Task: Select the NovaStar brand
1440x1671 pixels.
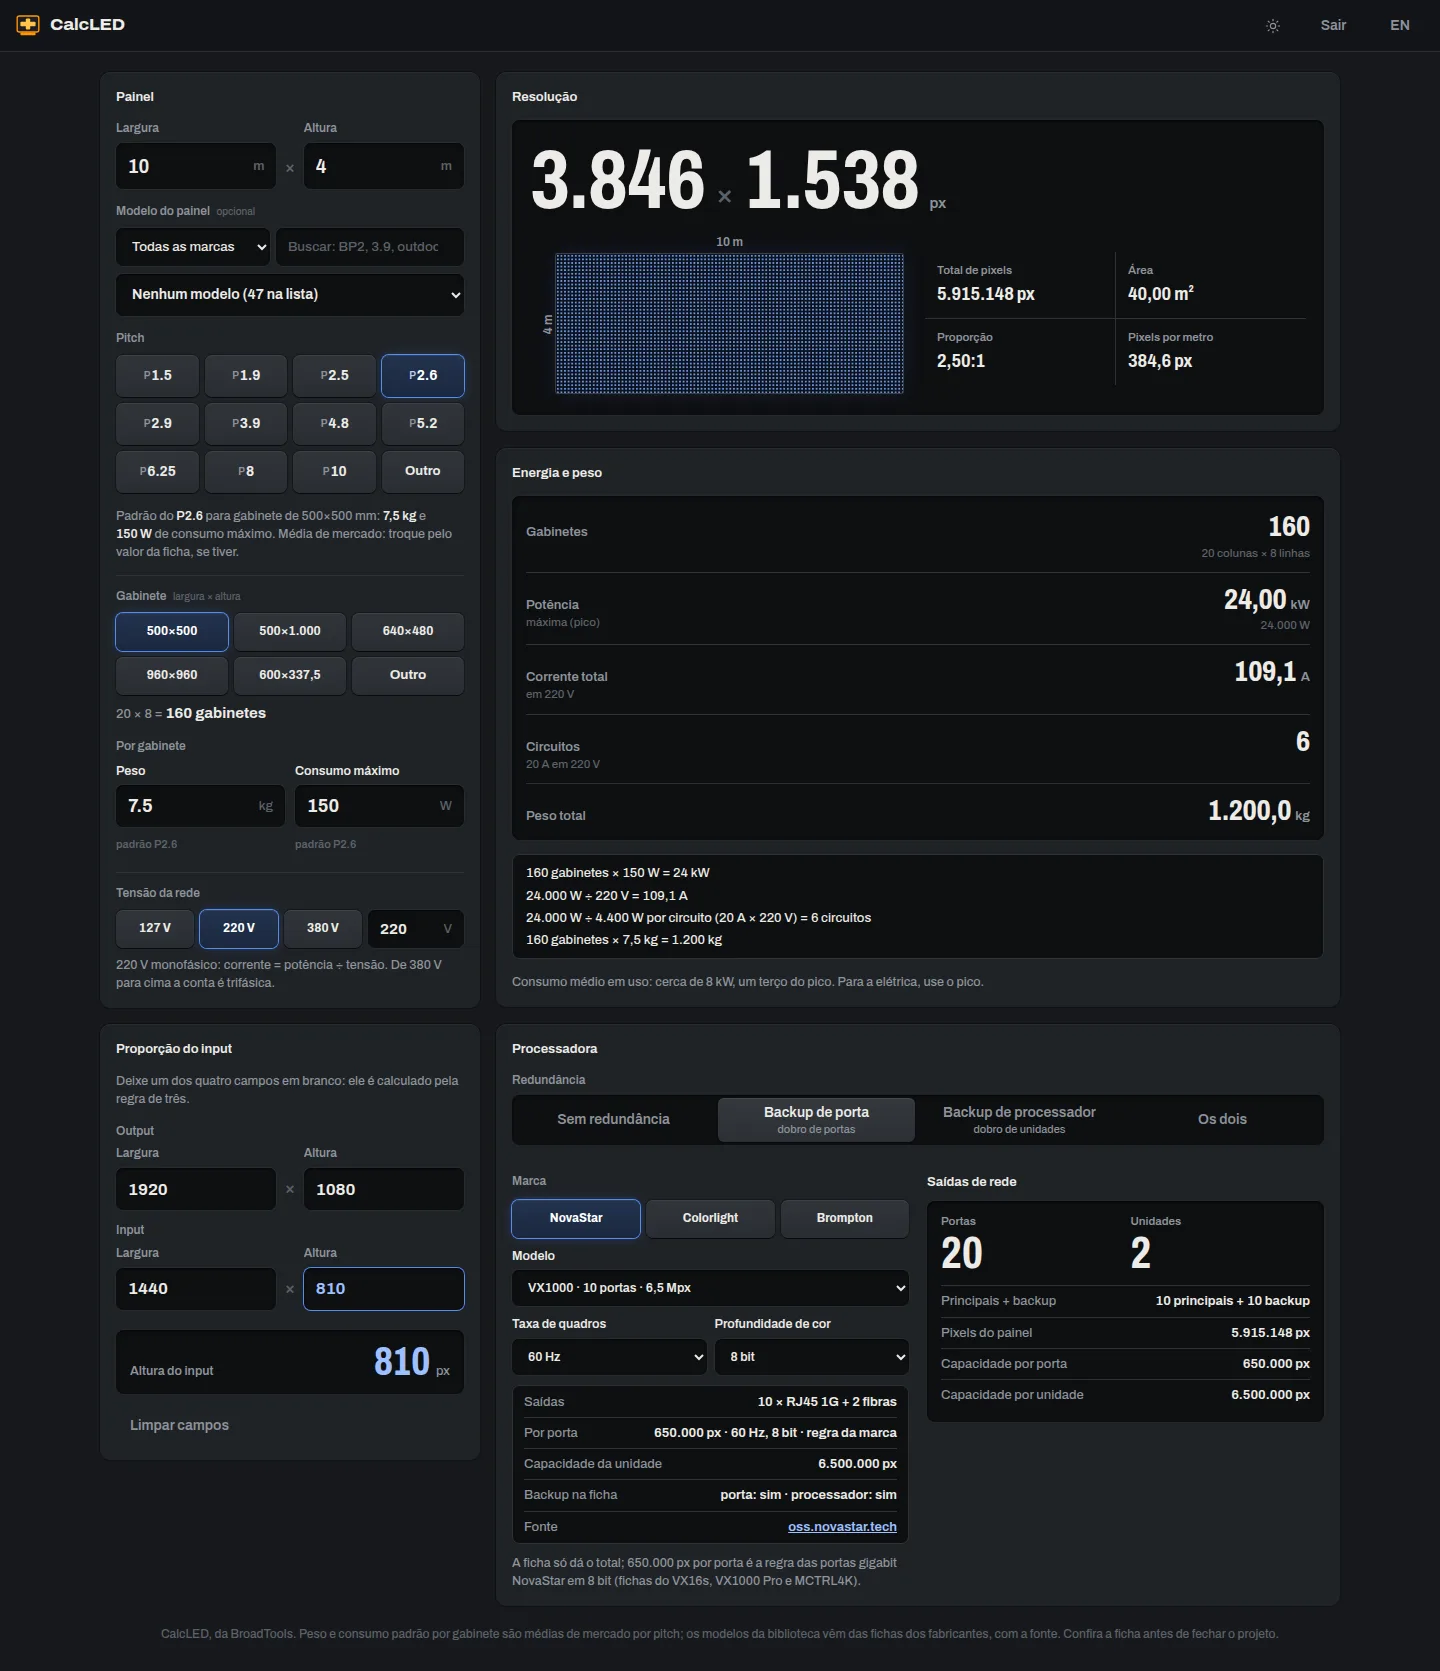Action: pyautogui.click(x=576, y=1219)
